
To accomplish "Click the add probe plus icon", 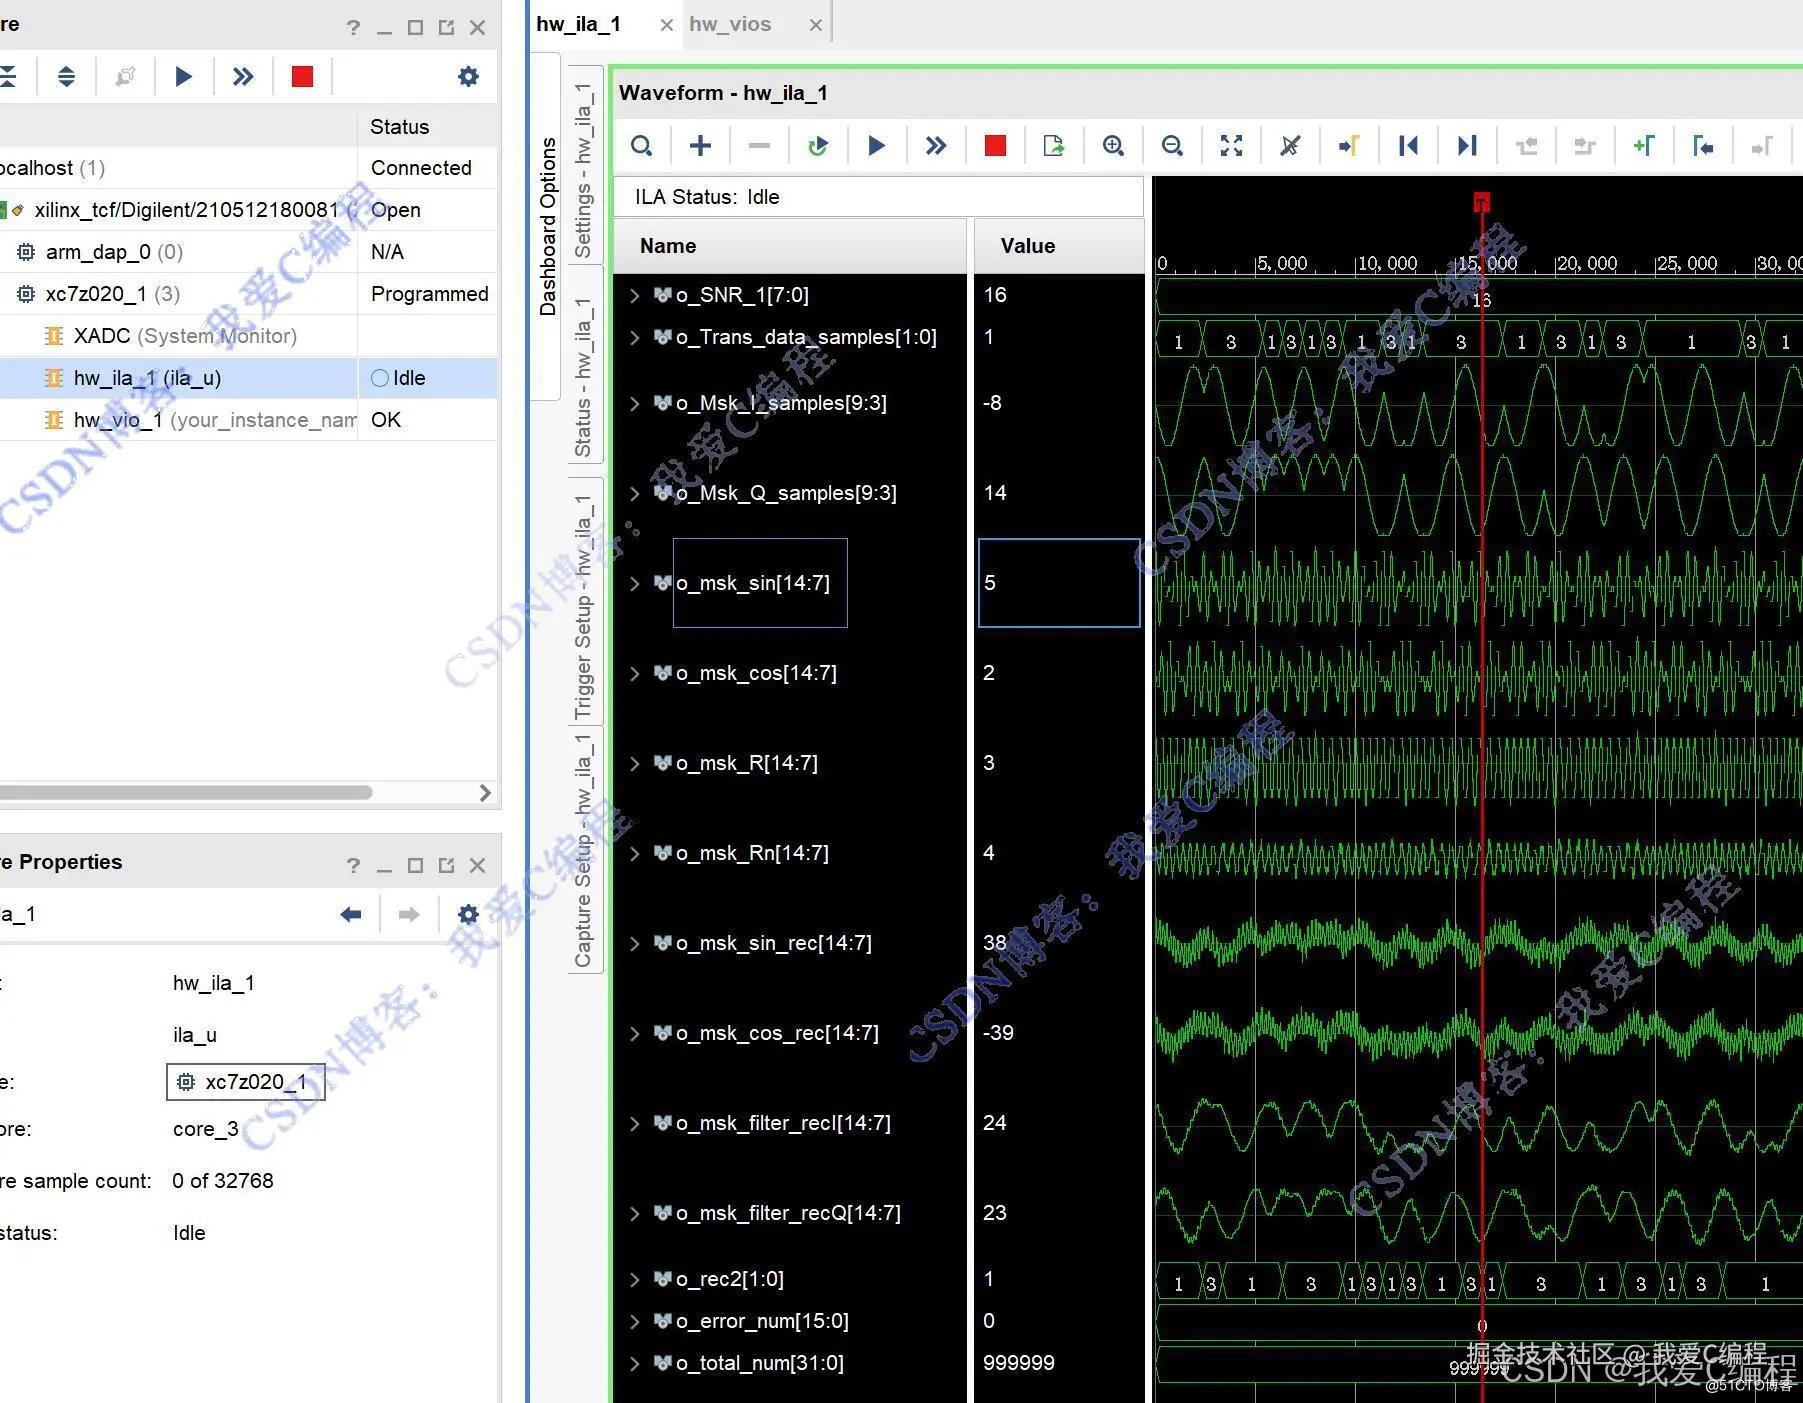I will pos(700,146).
